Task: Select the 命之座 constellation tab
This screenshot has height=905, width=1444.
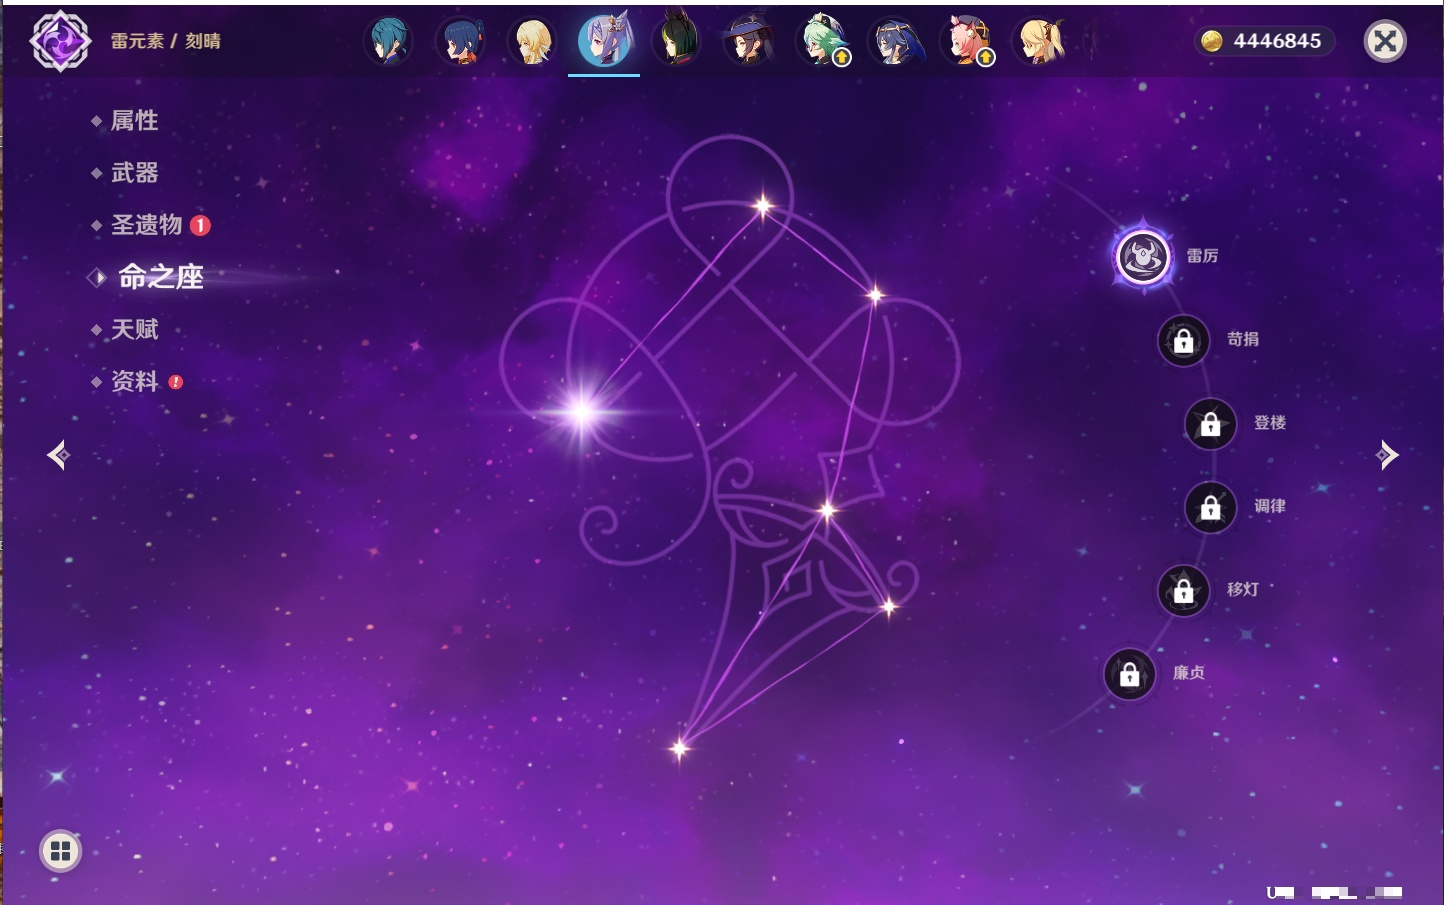Action: [160, 277]
